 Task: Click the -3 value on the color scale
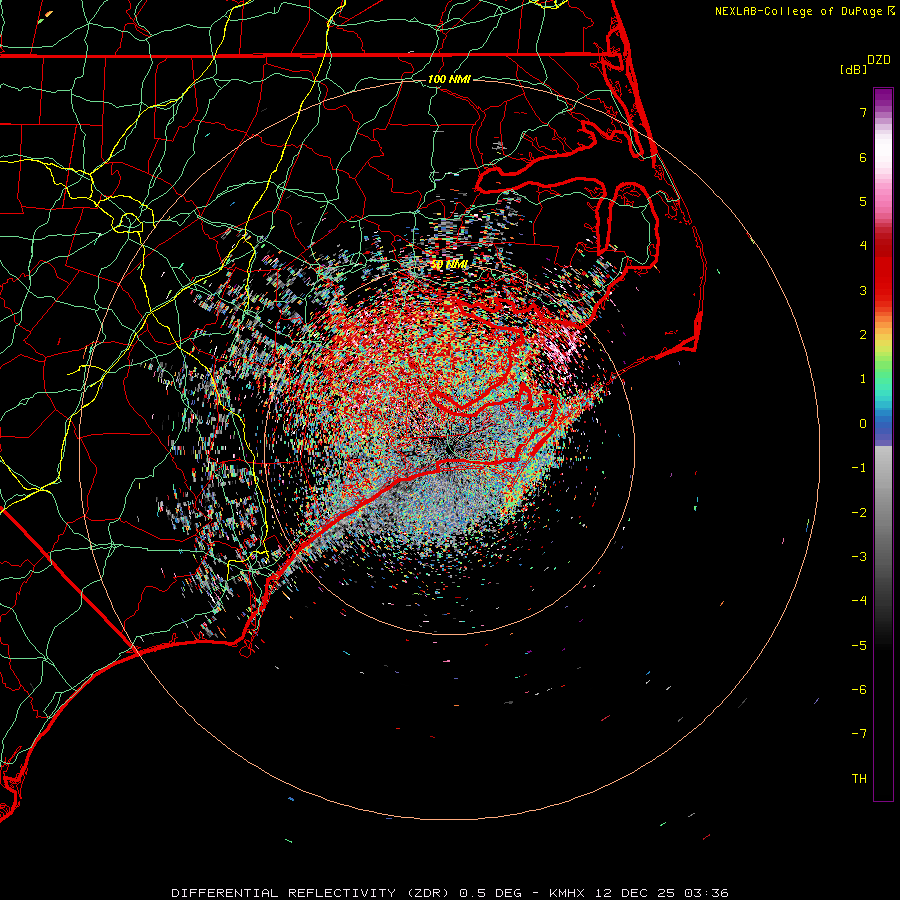point(859,557)
